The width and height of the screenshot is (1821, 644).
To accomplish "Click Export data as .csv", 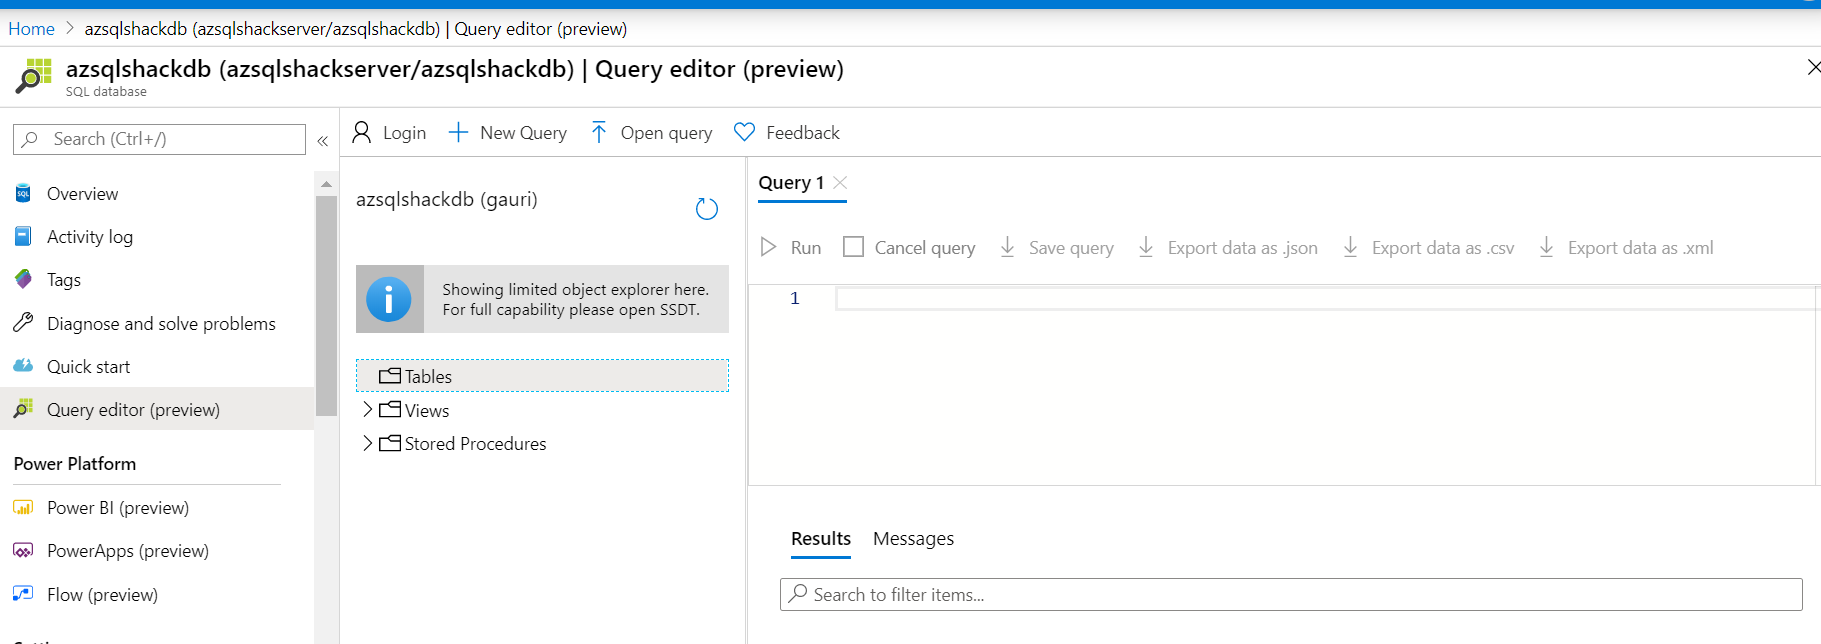I will [x=1428, y=248].
